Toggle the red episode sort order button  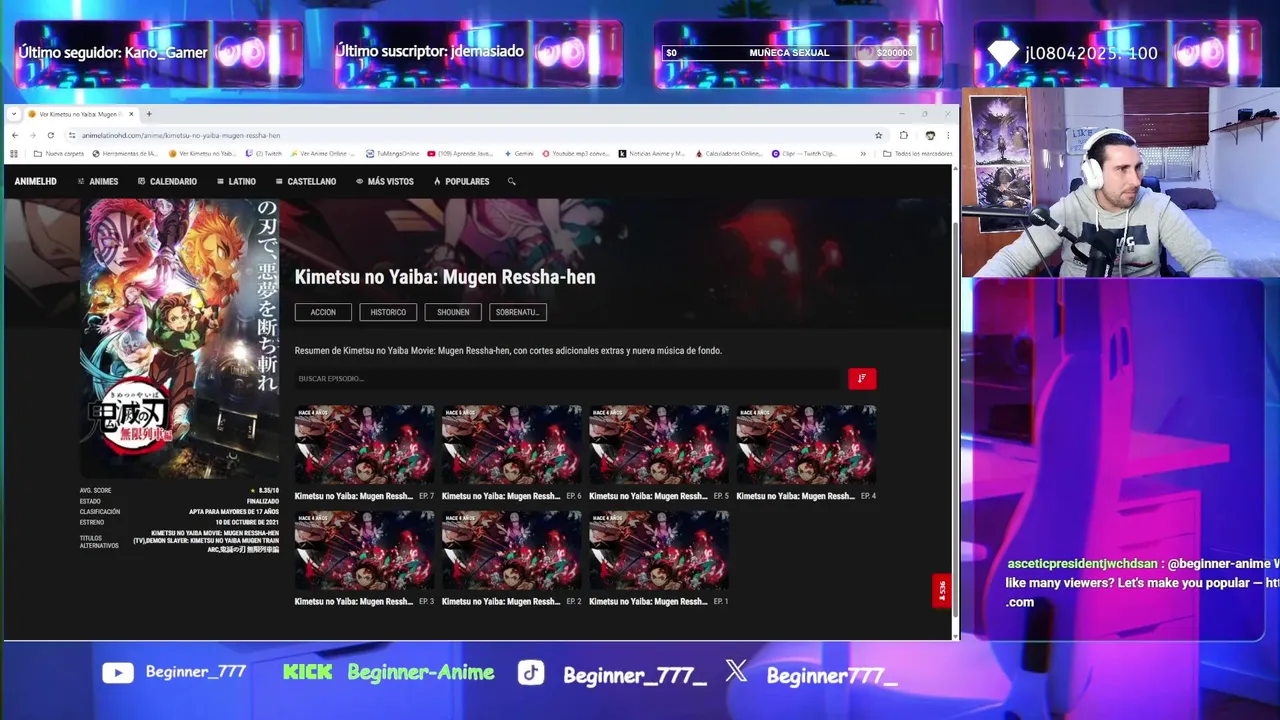[862, 379]
